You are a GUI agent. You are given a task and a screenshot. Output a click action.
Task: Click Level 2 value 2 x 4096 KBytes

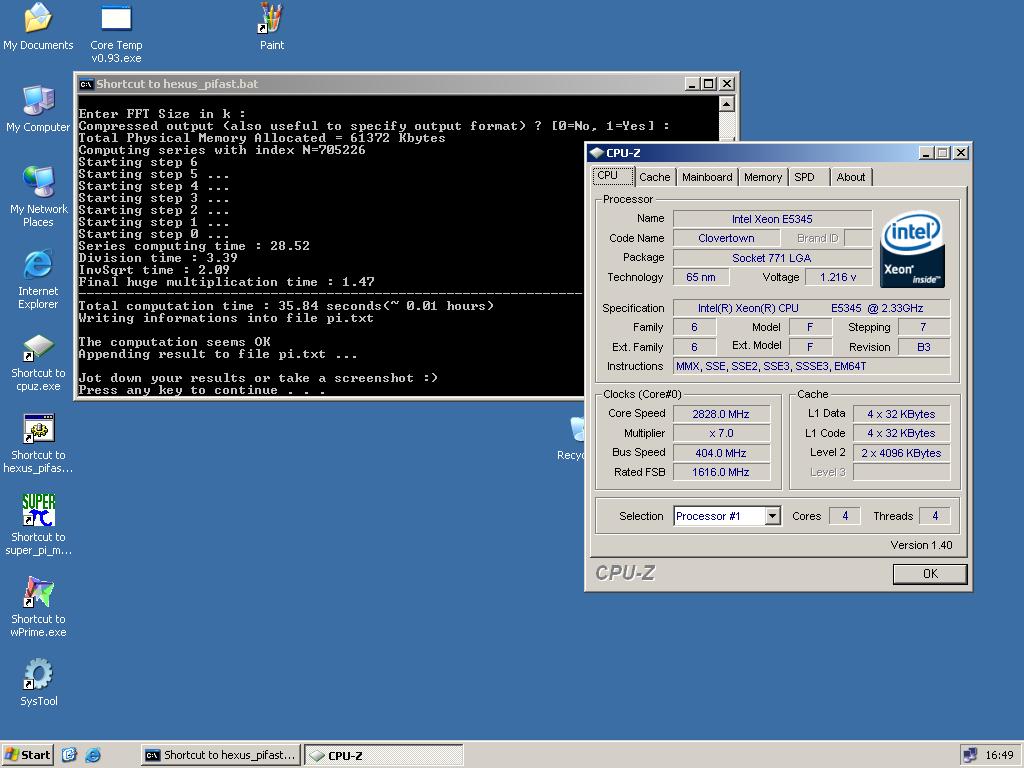(x=901, y=453)
